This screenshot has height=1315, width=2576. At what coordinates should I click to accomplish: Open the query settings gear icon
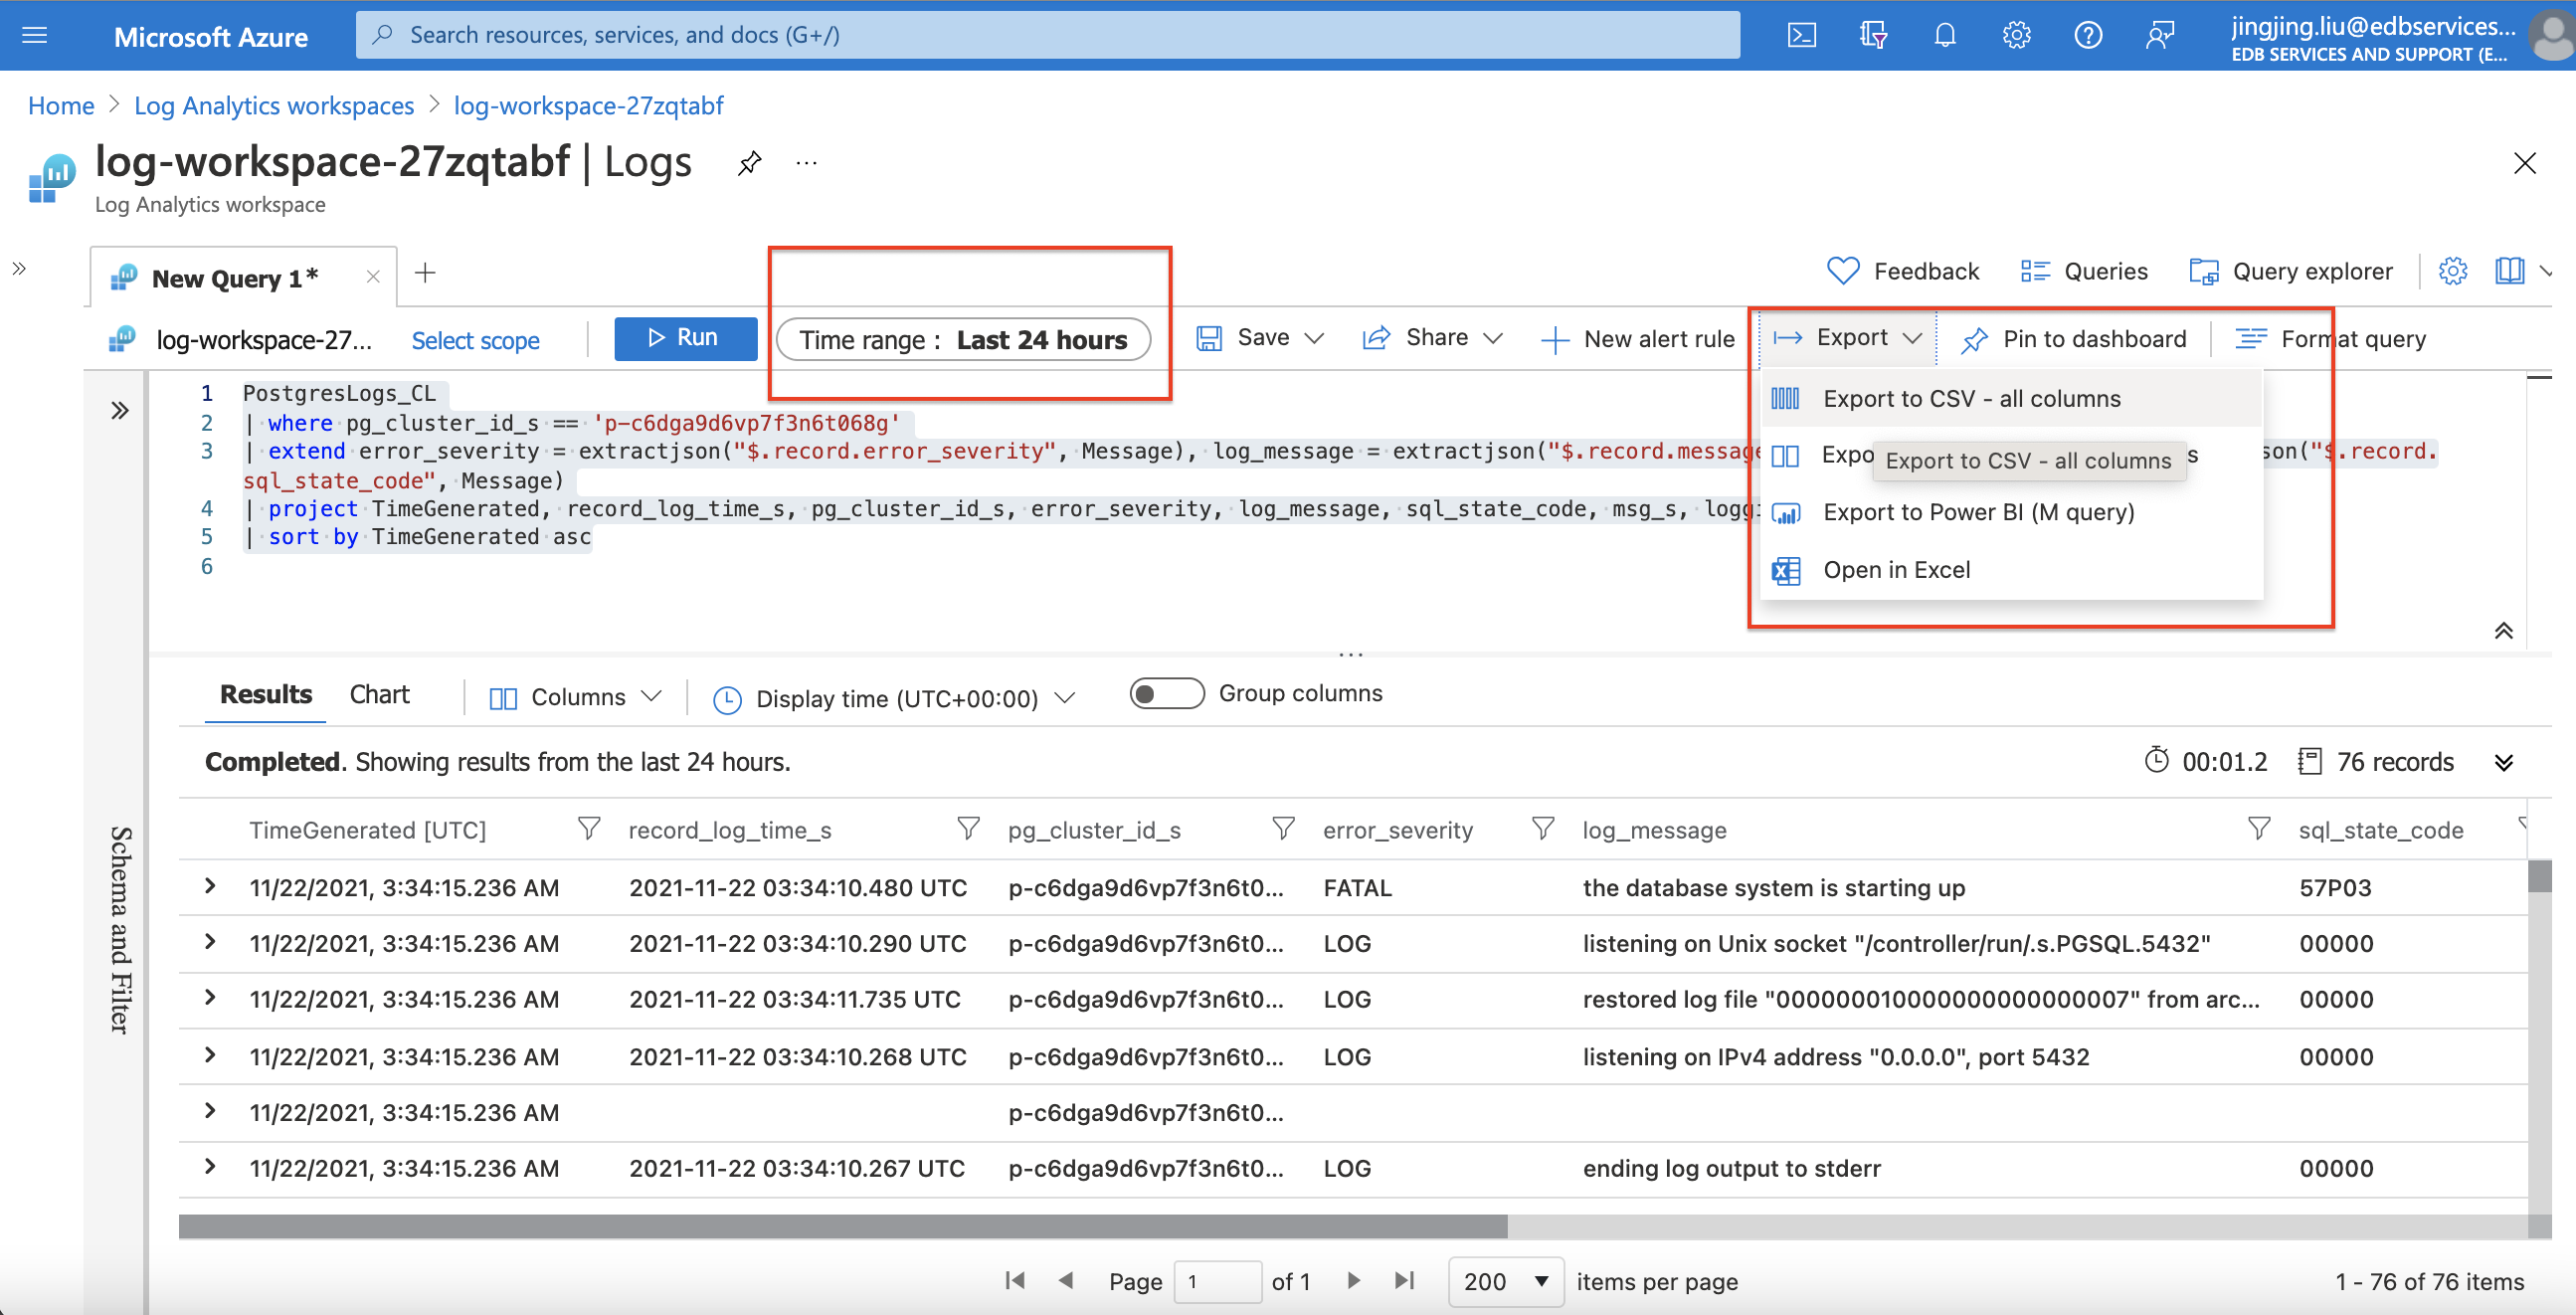click(x=2452, y=271)
